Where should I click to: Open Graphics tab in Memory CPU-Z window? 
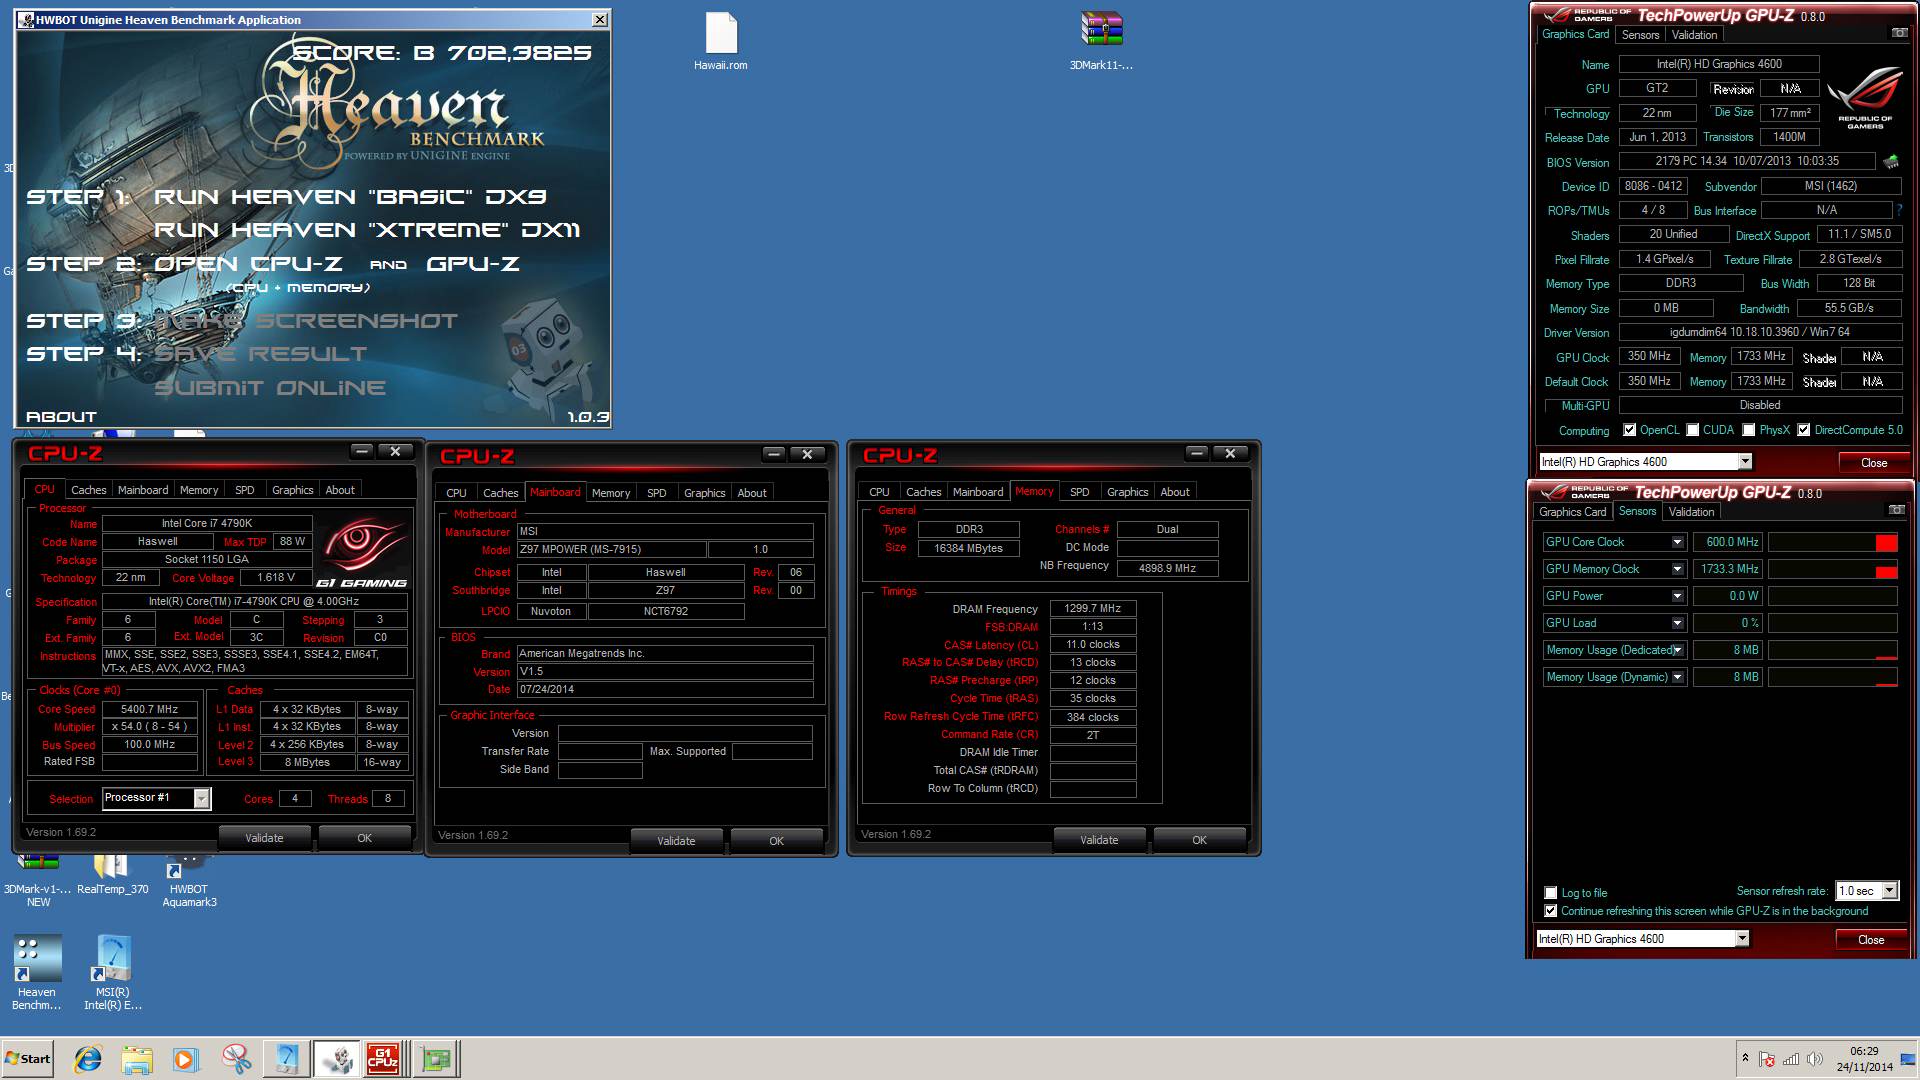pos(1127,492)
